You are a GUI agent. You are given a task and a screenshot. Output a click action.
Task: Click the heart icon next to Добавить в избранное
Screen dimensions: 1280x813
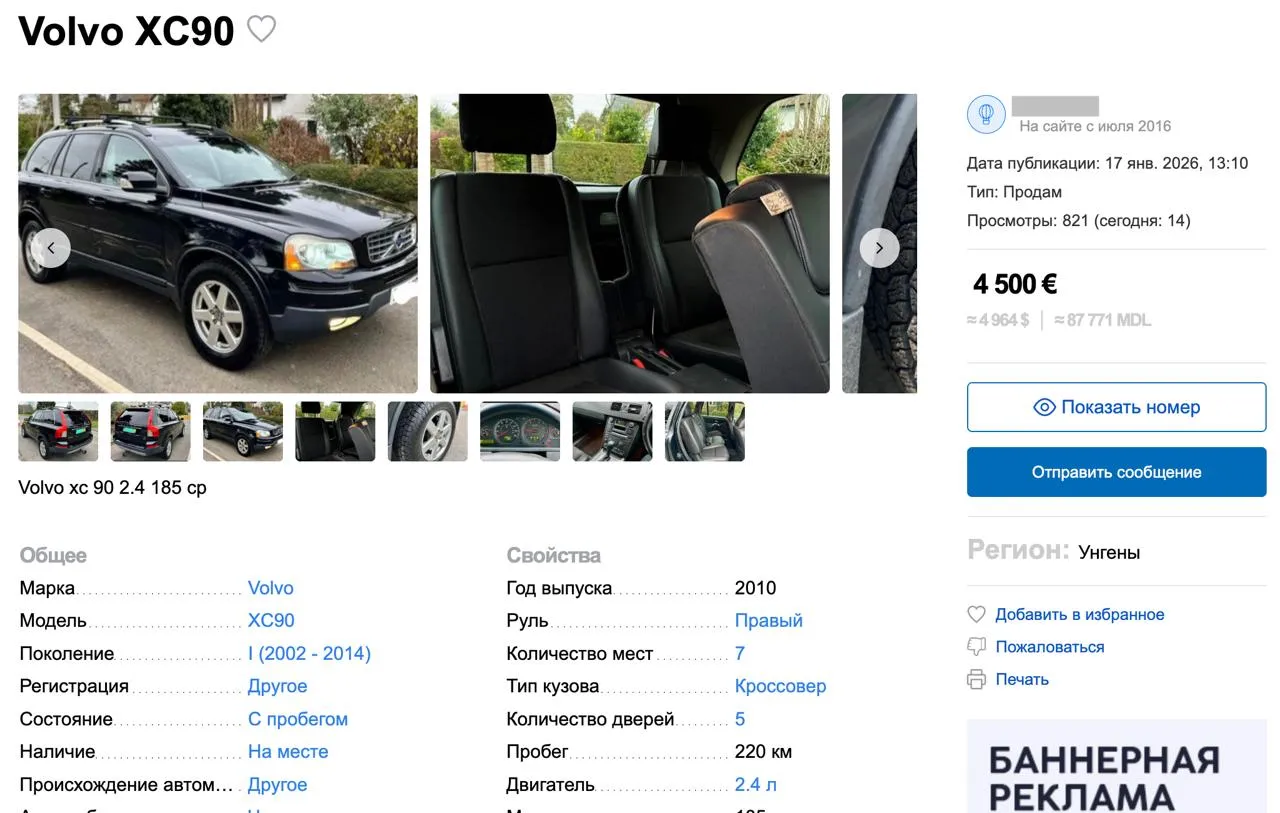[977, 615]
